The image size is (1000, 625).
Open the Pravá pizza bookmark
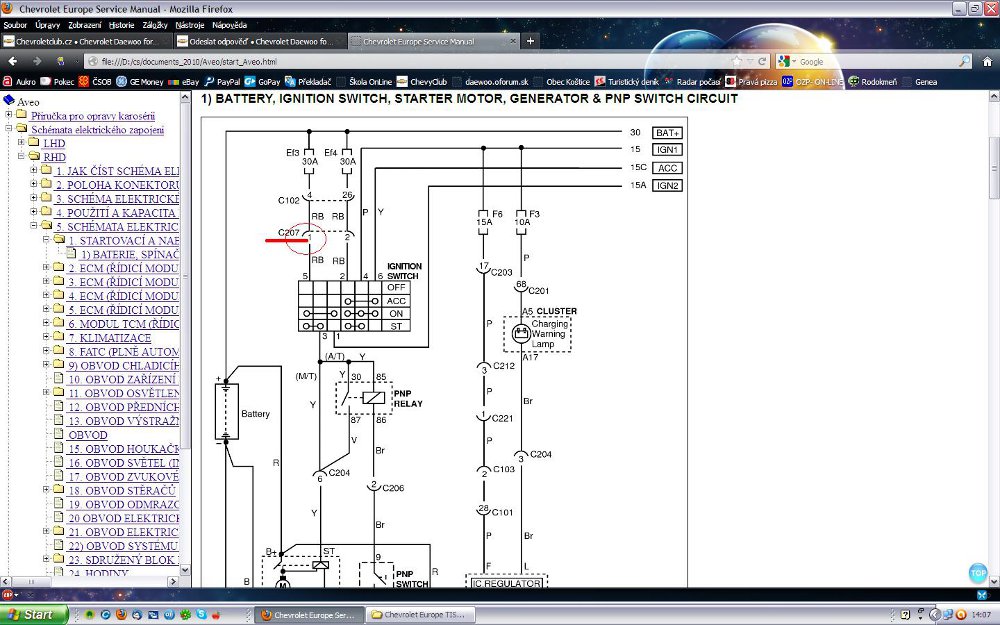pyautogui.click(x=751, y=81)
